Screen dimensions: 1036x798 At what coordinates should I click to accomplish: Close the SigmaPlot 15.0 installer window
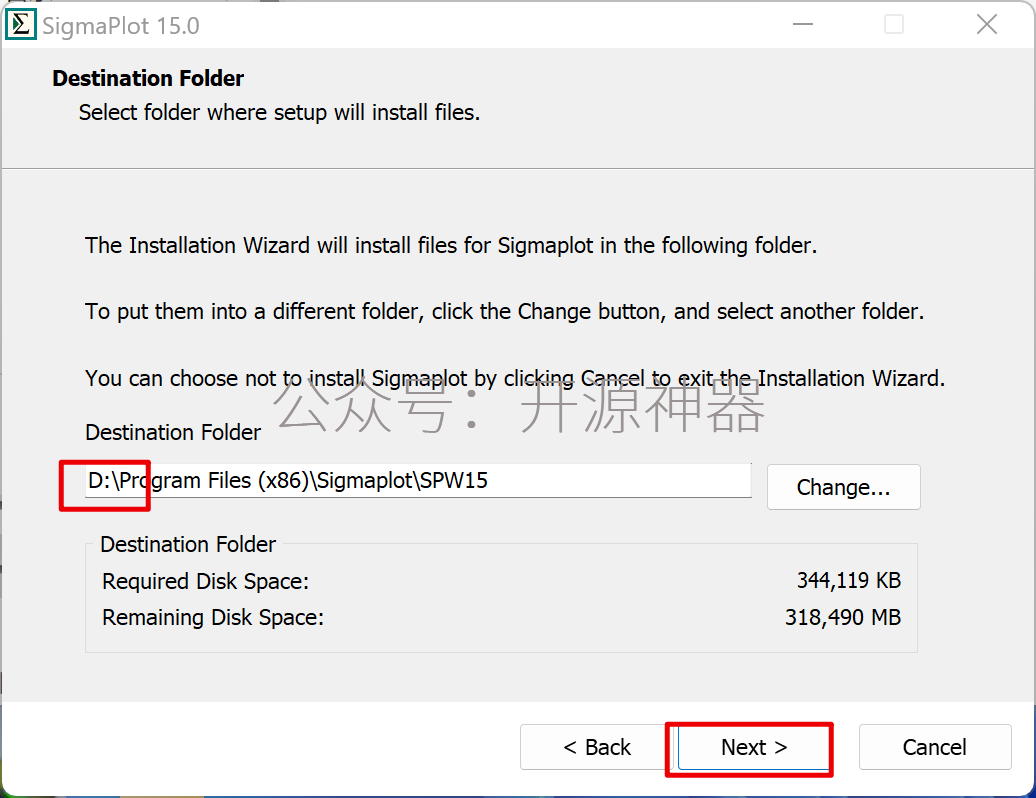pos(987,25)
